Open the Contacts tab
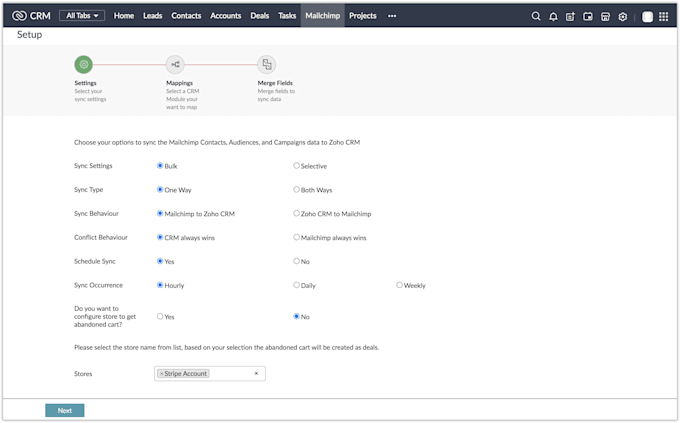The image size is (680, 423). click(x=186, y=16)
